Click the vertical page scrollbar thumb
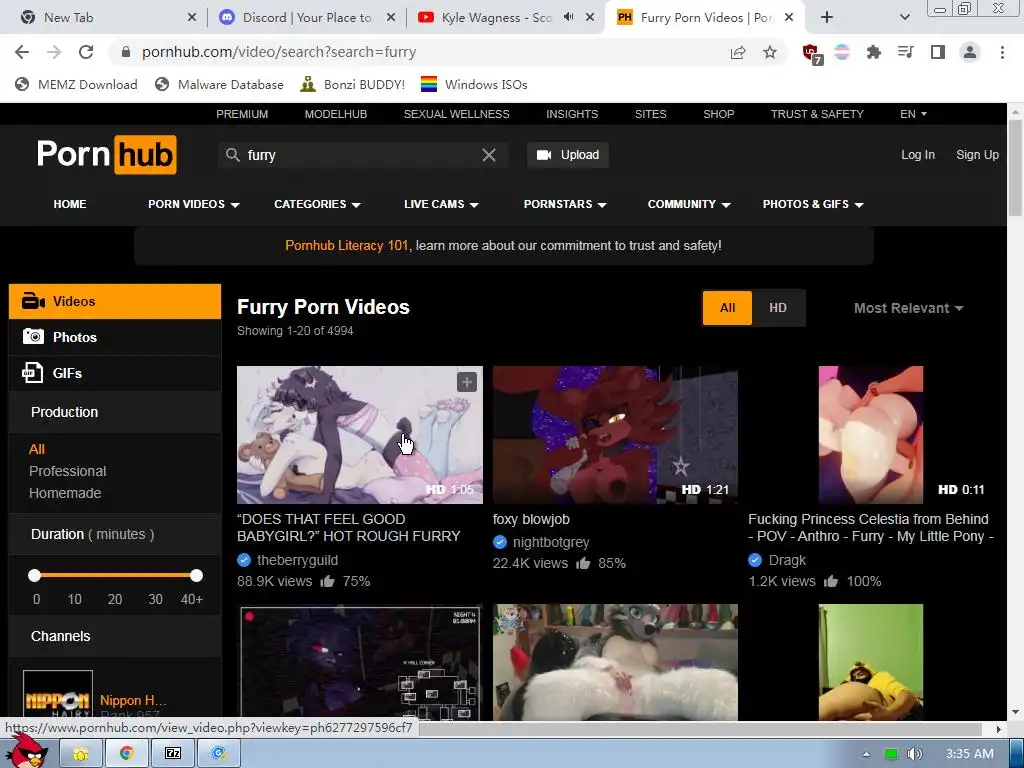The image size is (1024, 768). click(x=1016, y=168)
